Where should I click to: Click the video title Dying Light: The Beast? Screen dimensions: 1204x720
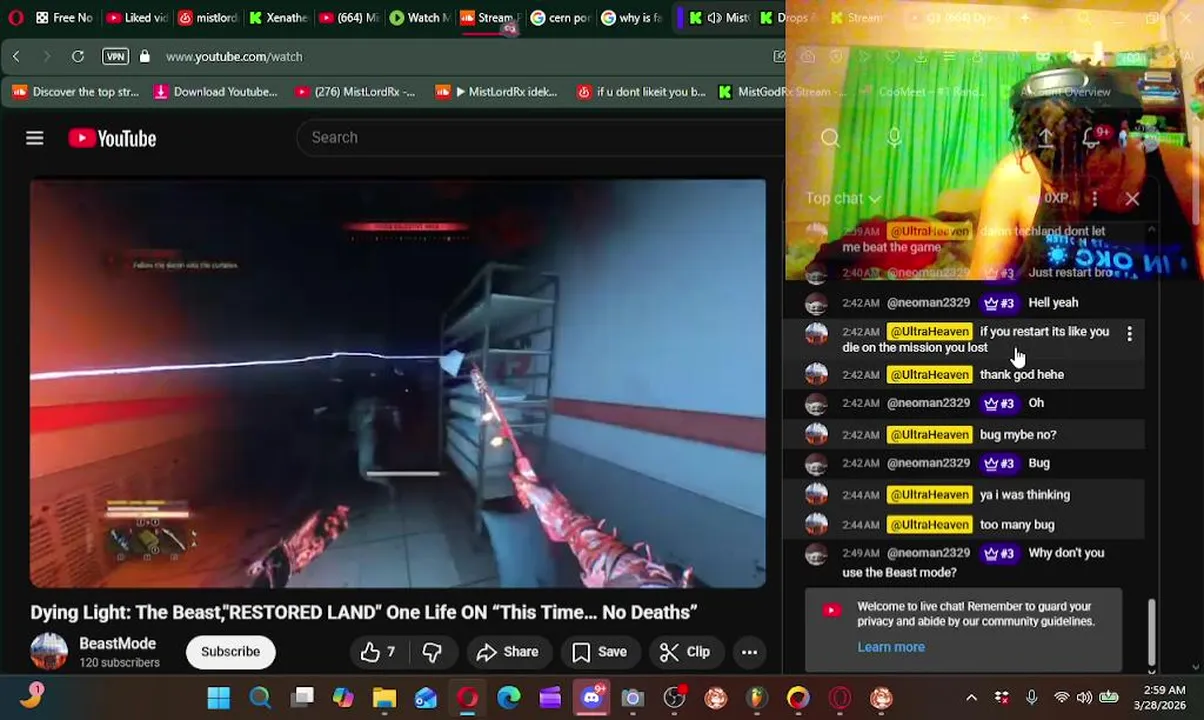364,612
